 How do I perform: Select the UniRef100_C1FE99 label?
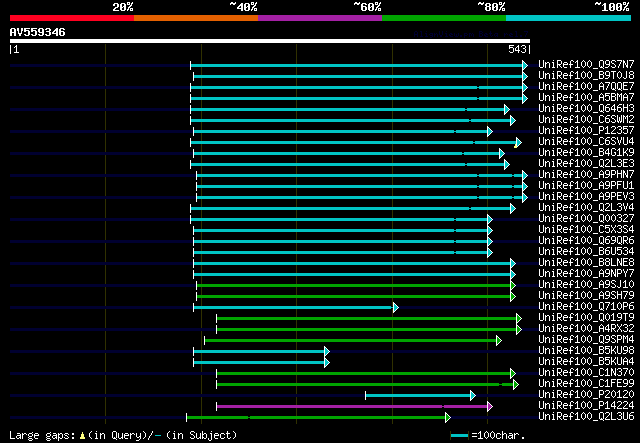point(586,384)
